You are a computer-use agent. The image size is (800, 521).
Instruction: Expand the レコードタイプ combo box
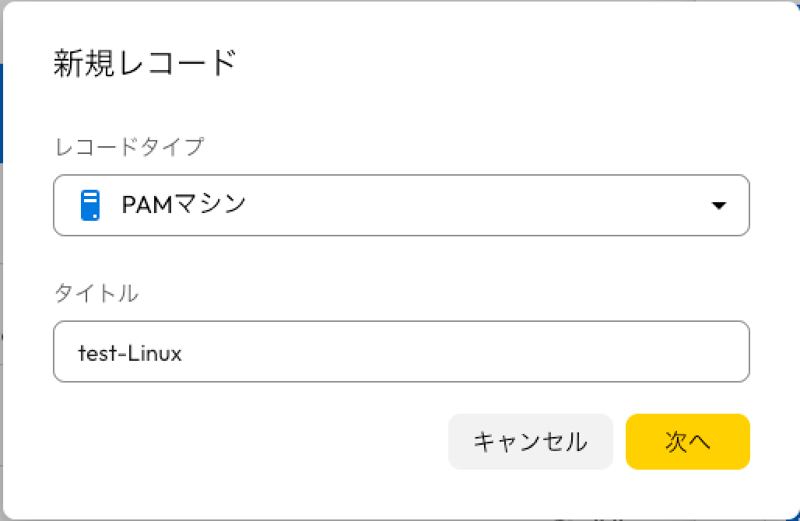(400, 206)
